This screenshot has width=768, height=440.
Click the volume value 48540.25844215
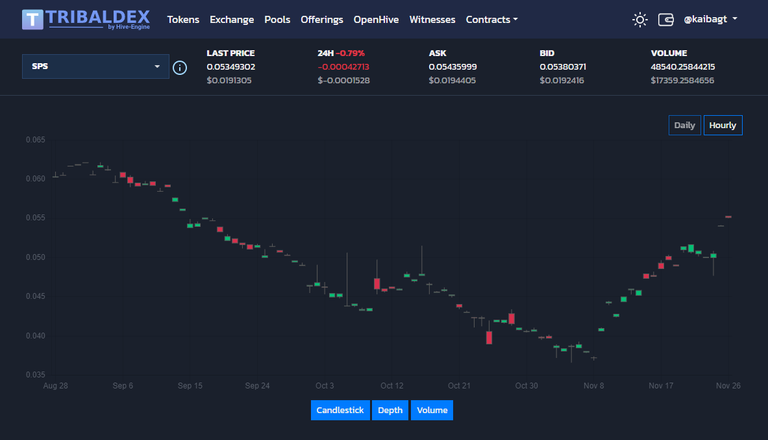click(683, 67)
